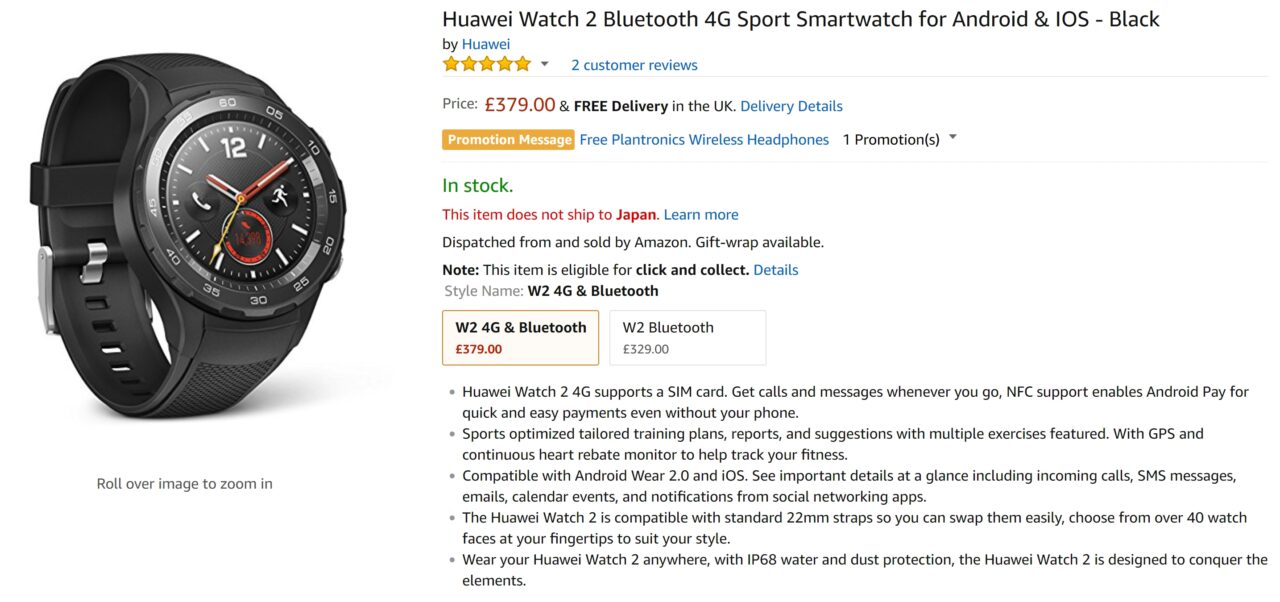Click the red £379.00 main price
This screenshot has height=602, width=1280.
point(519,105)
